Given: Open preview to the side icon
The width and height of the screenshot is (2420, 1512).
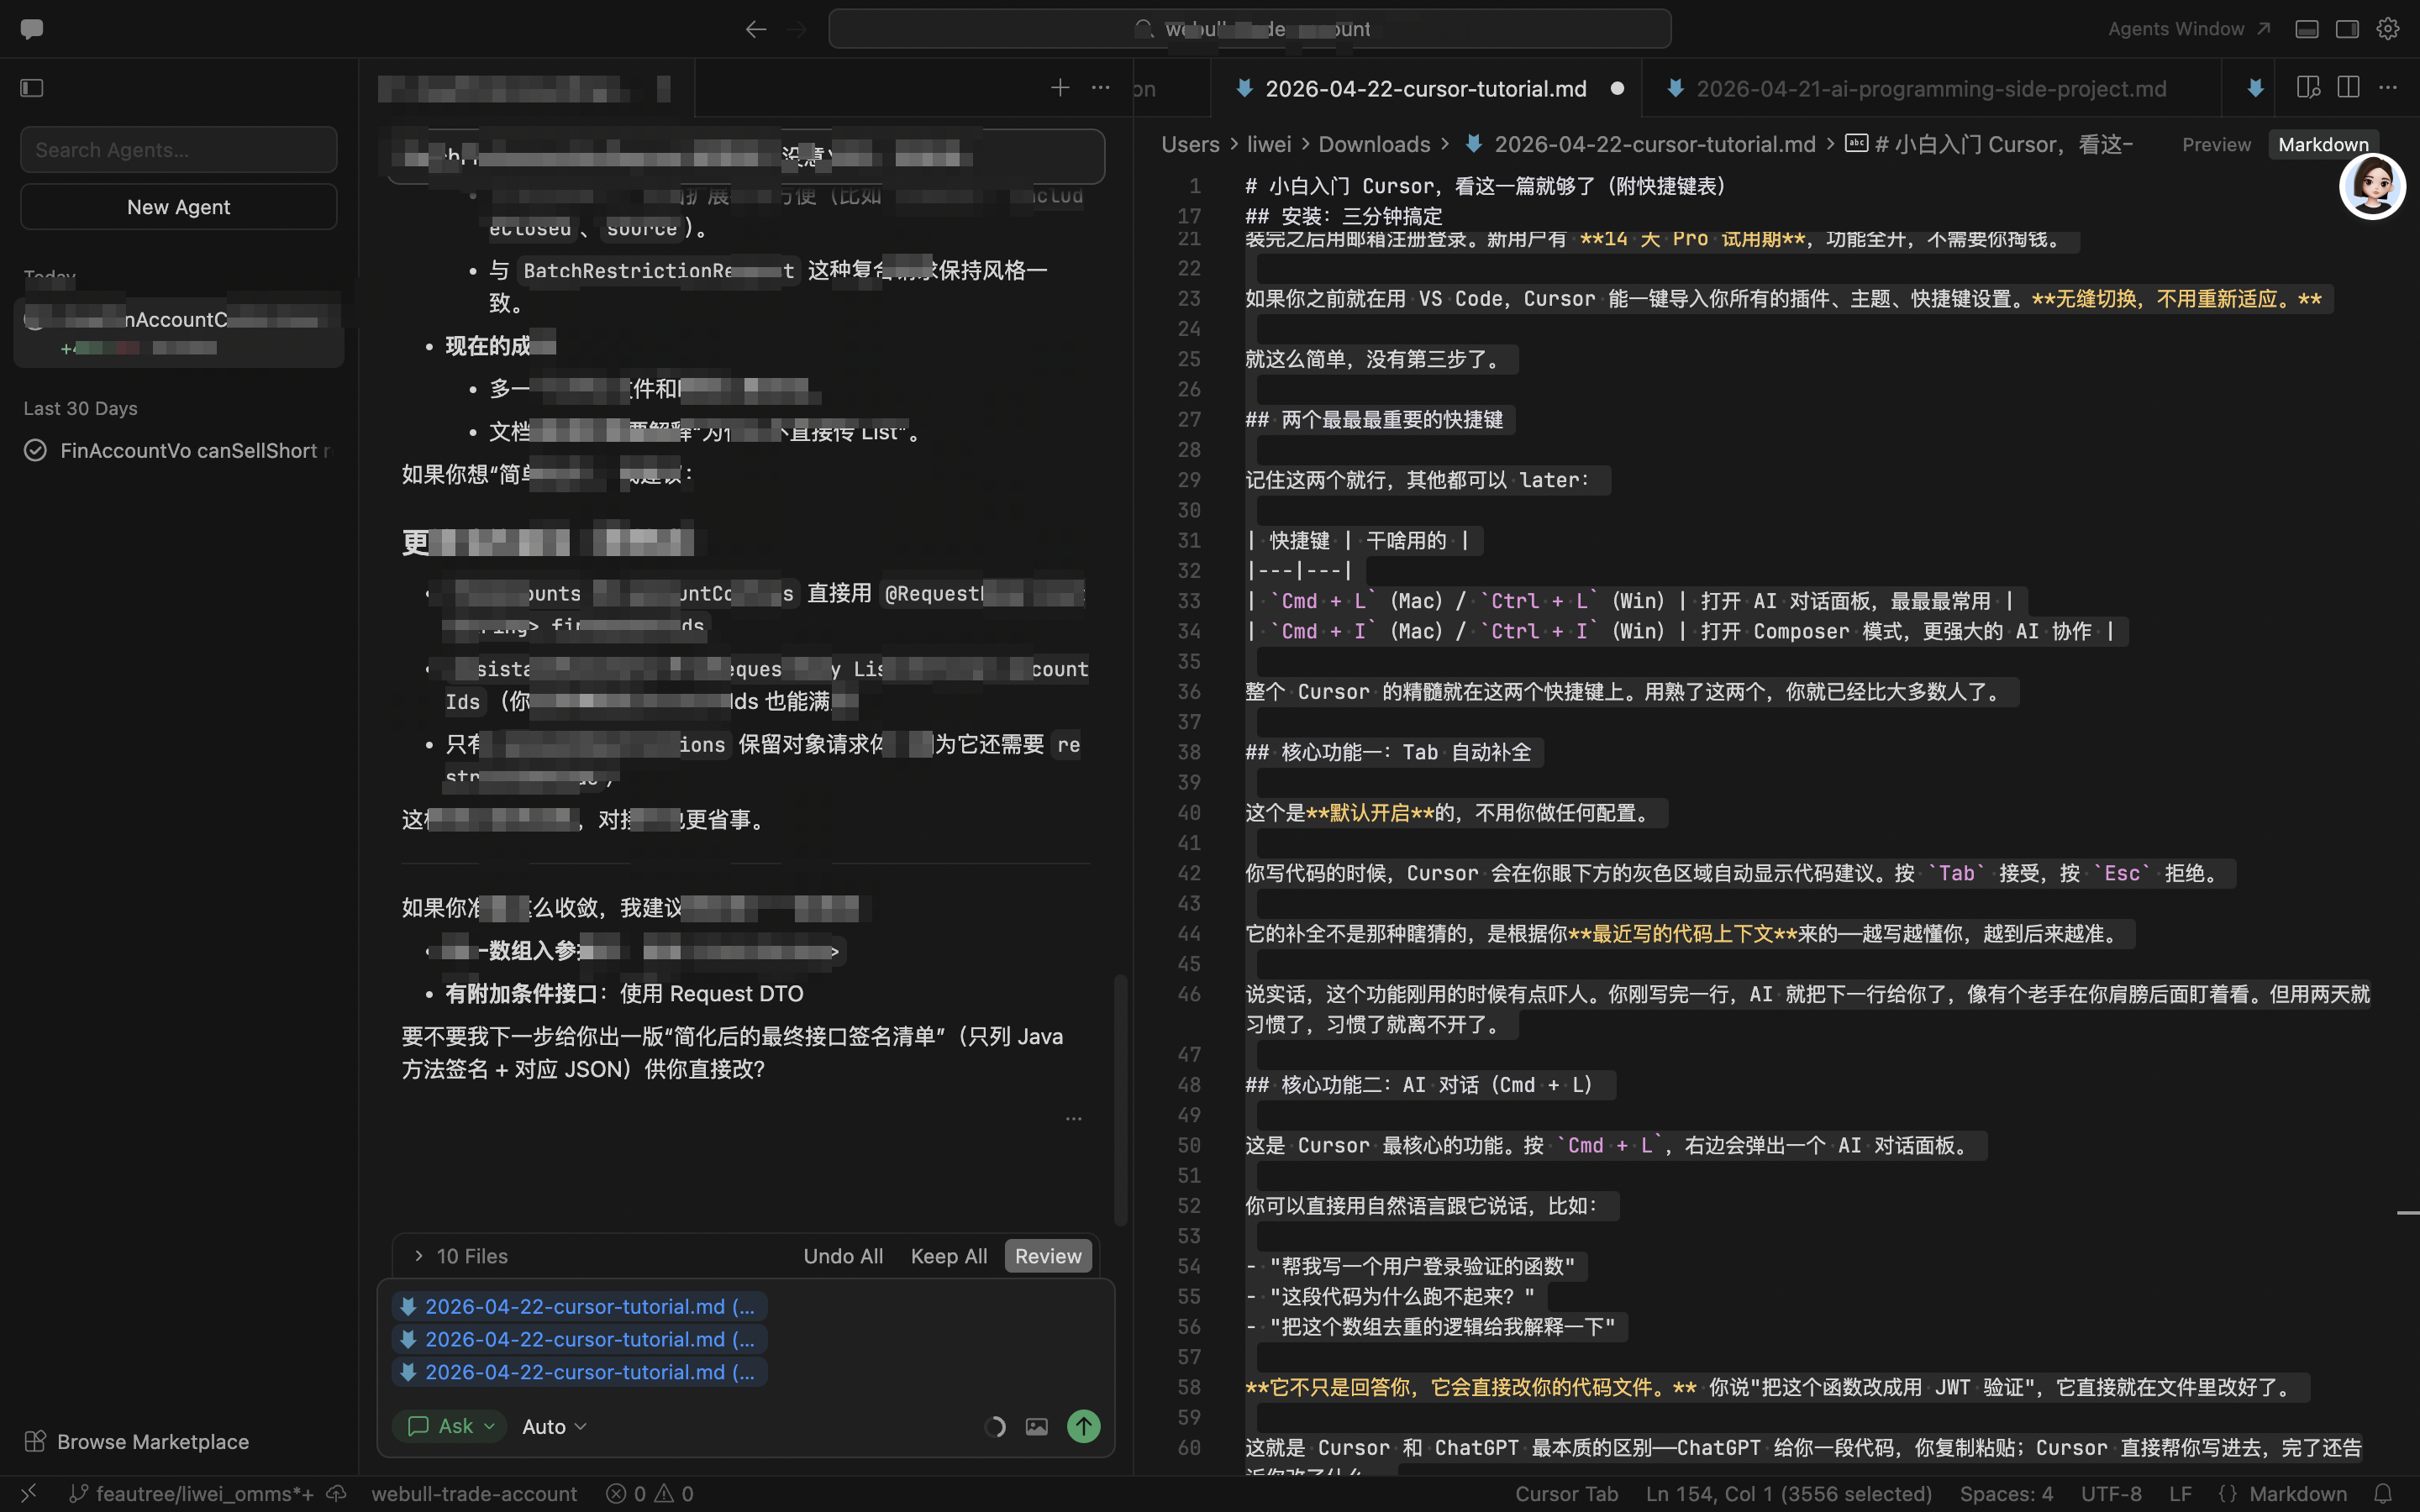Looking at the screenshot, I should pyautogui.click(x=2308, y=88).
